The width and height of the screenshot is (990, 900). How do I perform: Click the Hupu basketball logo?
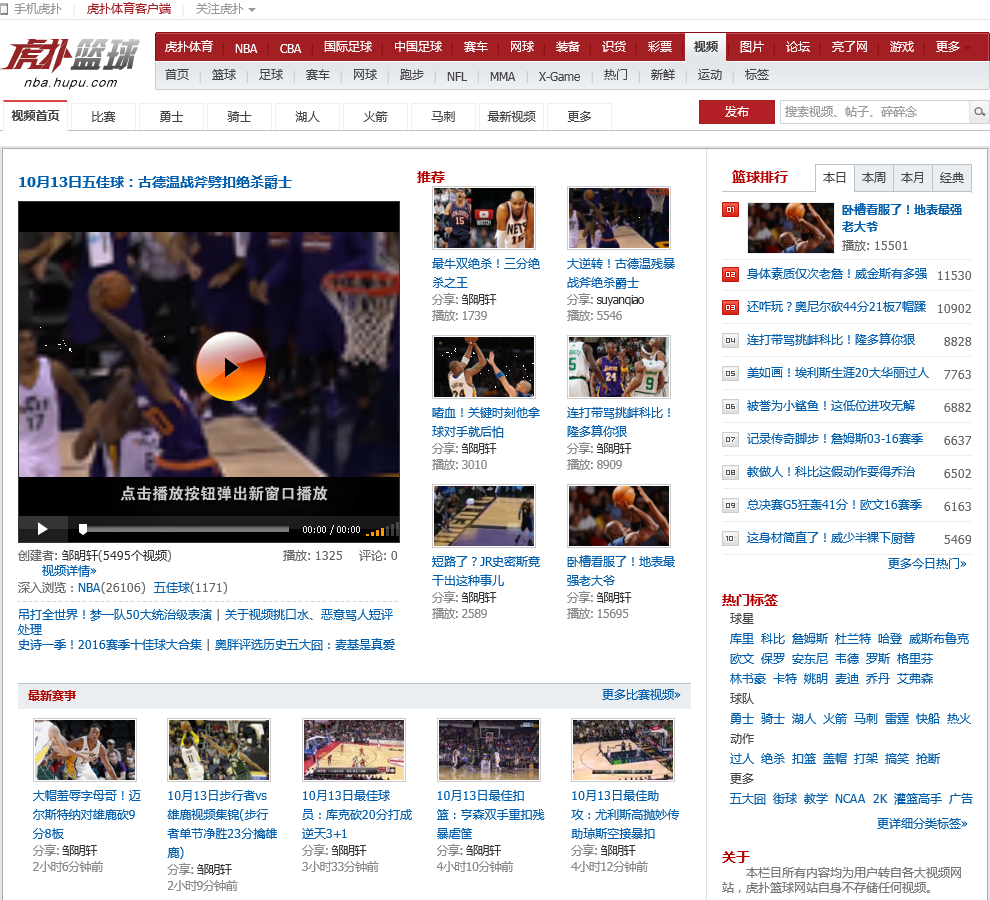coord(71,63)
